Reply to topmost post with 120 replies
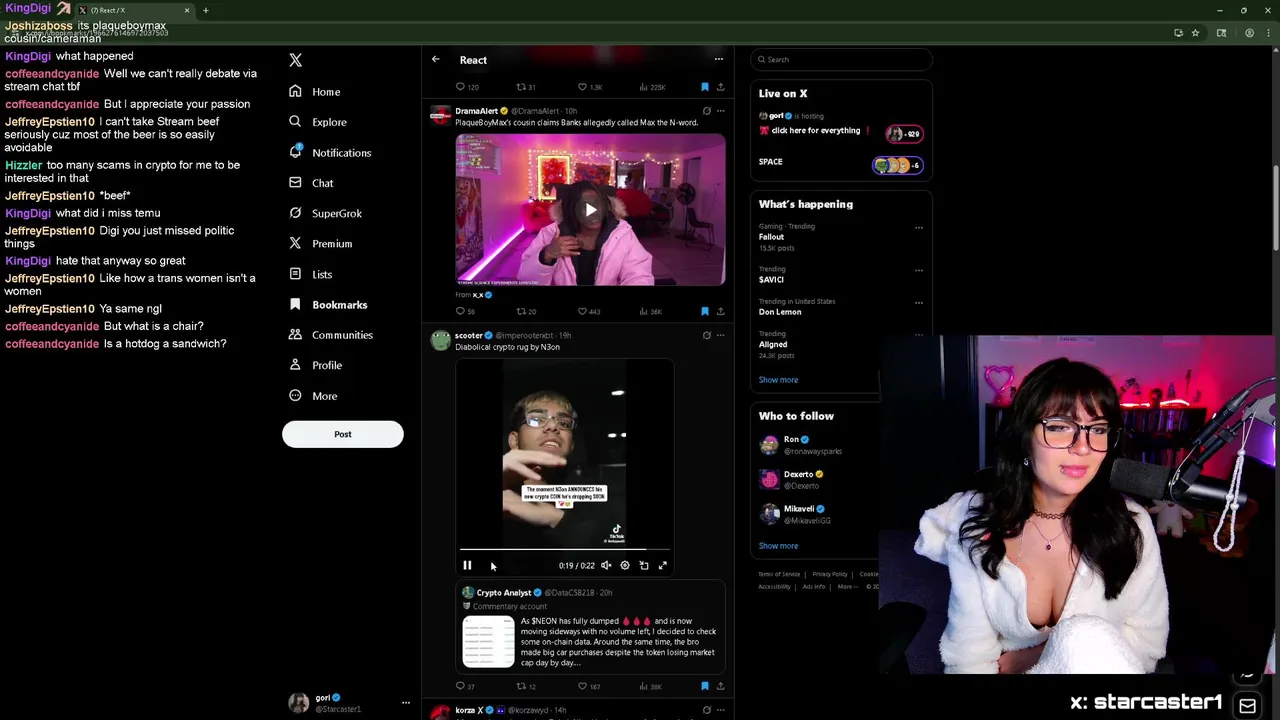The height and width of the screenshot is (720, 1280). 467,87
